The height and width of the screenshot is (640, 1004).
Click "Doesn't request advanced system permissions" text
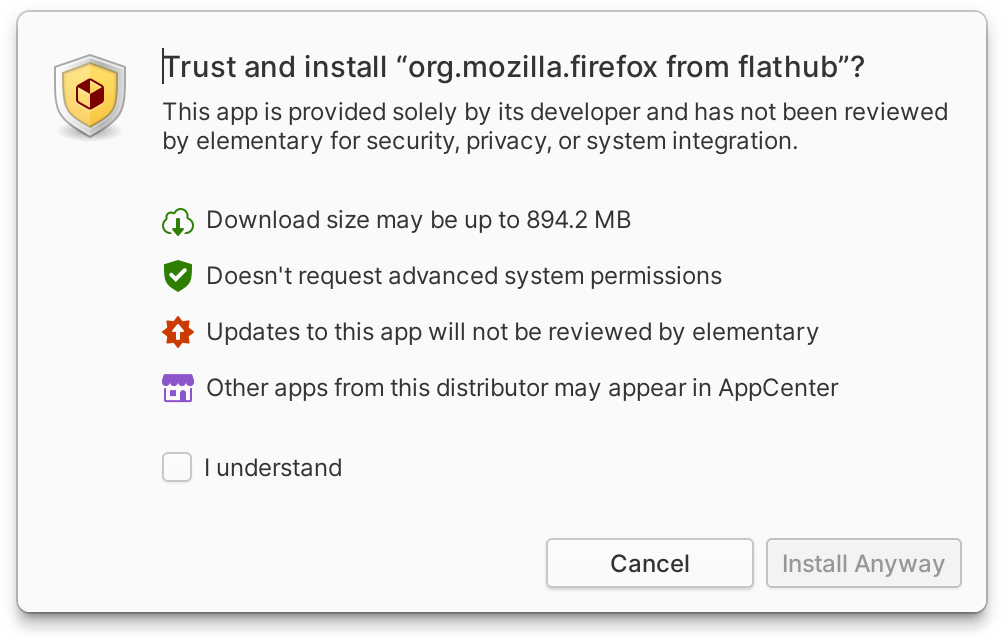click(464, 276)
